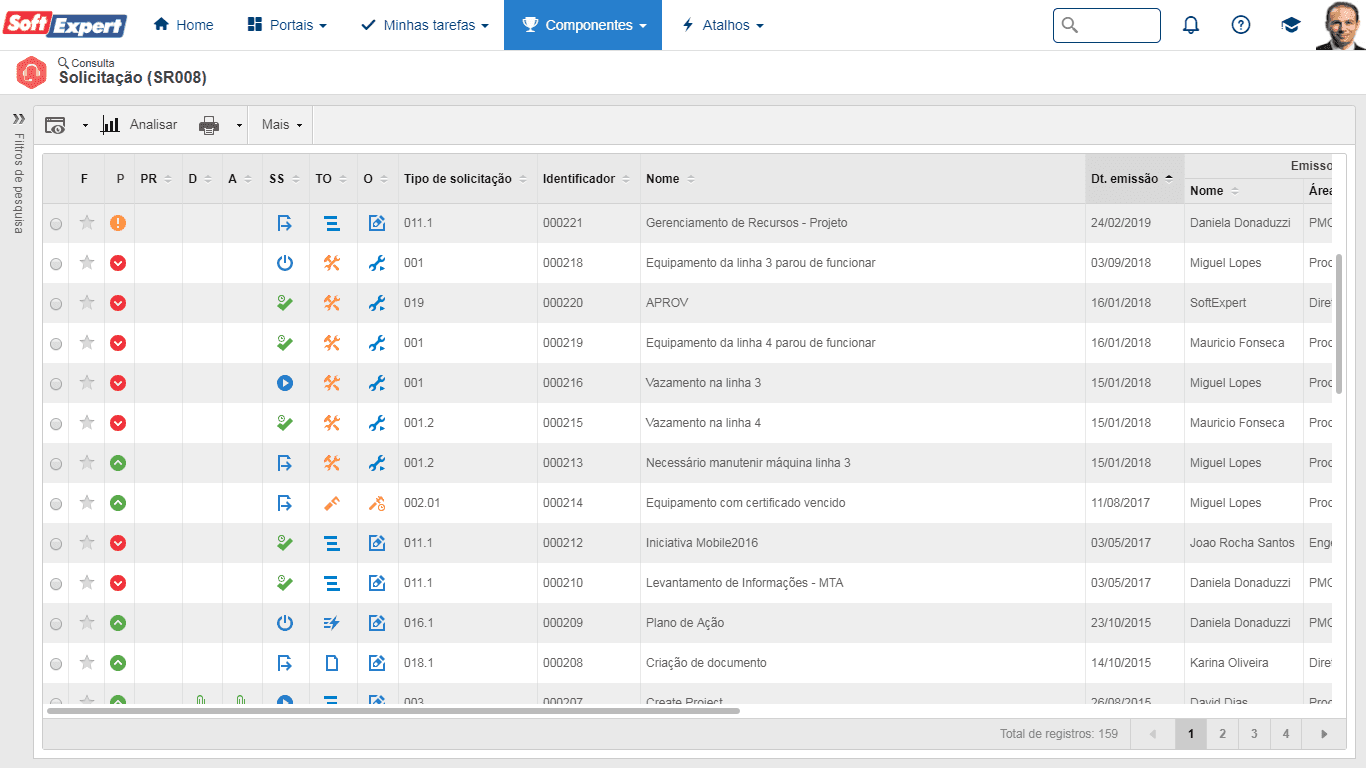Click the Analisar chart button
Screen dimensions: 1366x768
(139, 125)
